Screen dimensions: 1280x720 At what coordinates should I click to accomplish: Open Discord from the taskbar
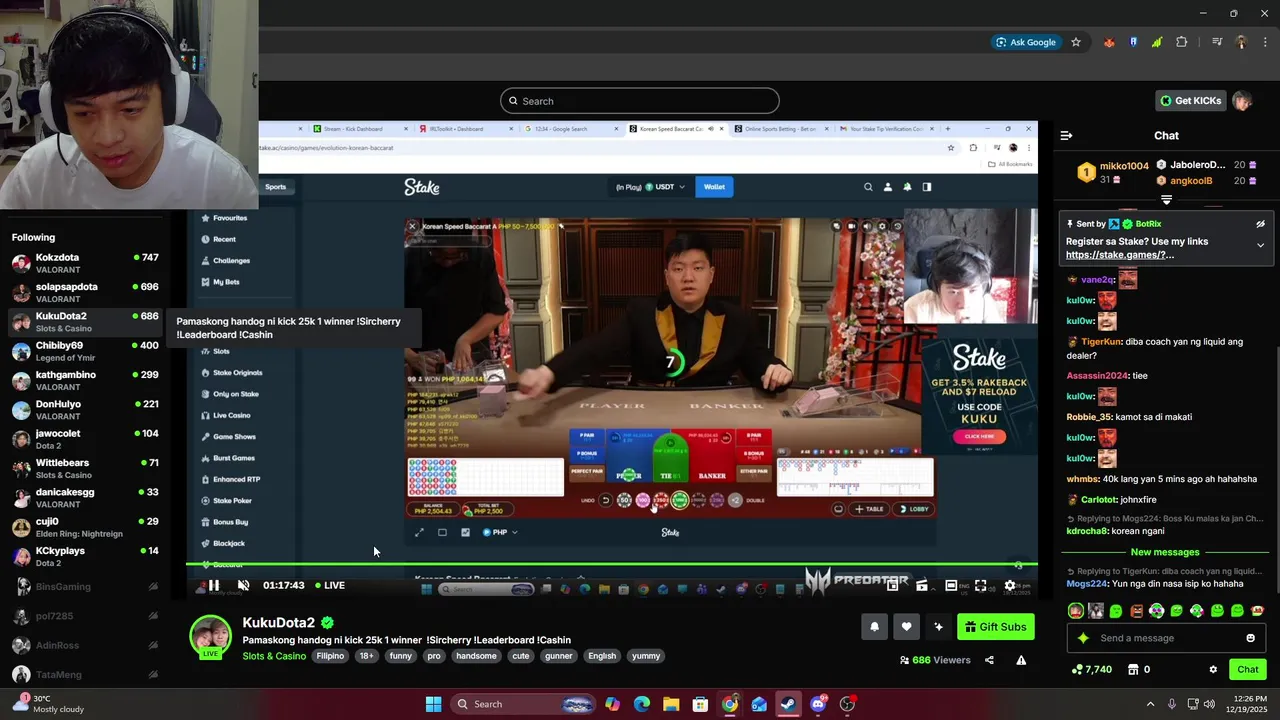click(x=818, y=704)
